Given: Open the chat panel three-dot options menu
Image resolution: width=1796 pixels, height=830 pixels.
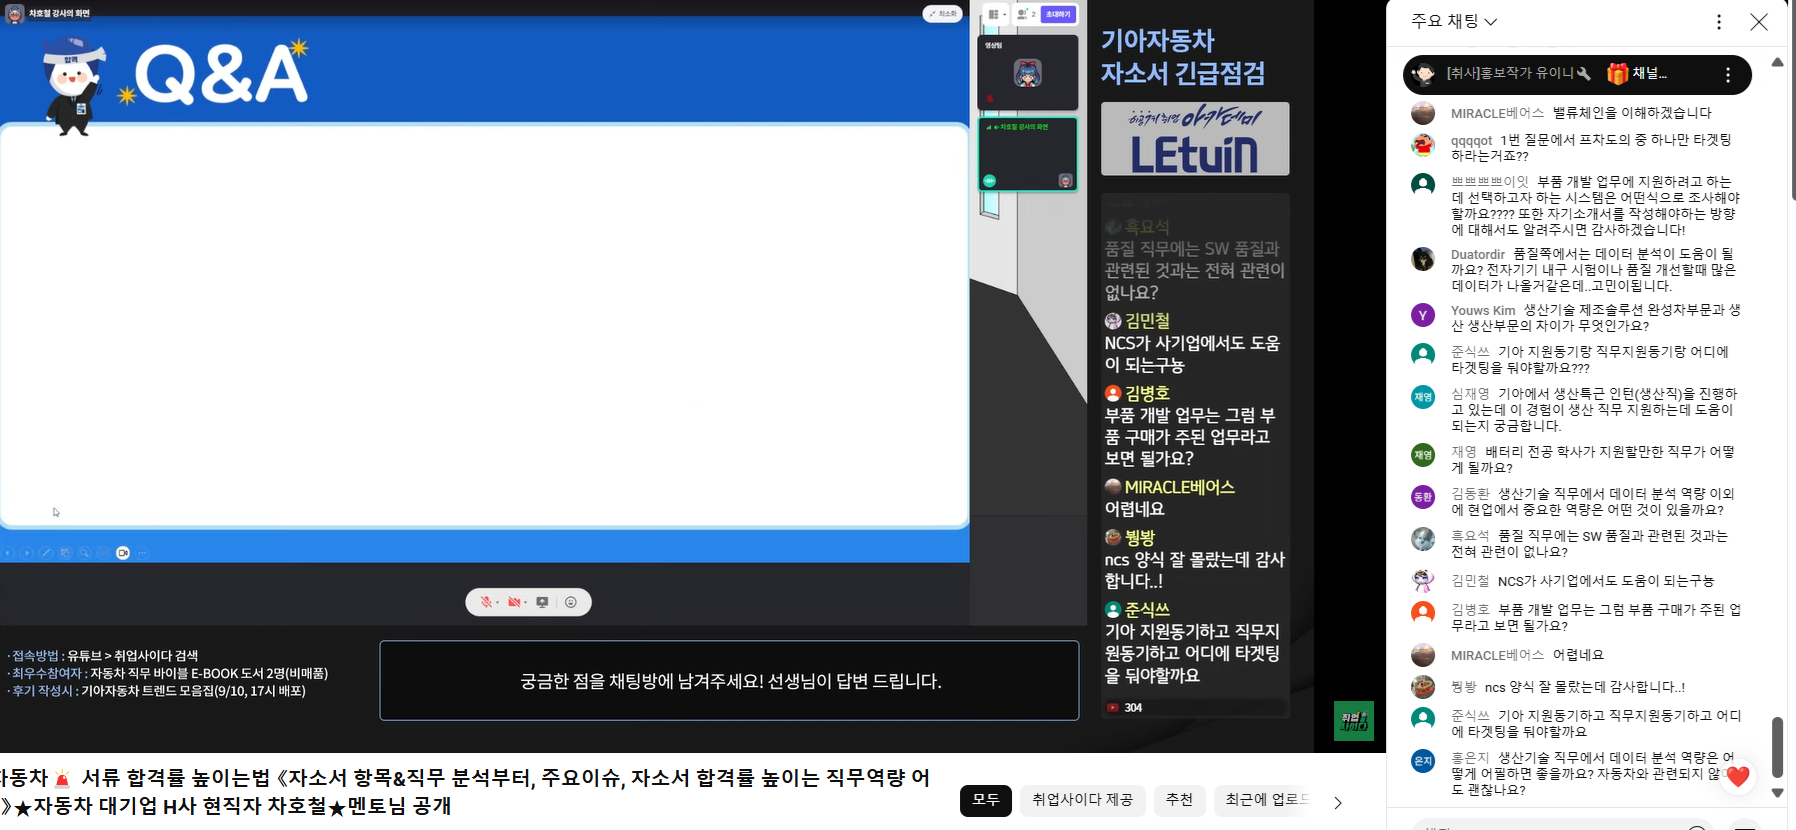Looking at the screenshot, I should [1719, 22].
